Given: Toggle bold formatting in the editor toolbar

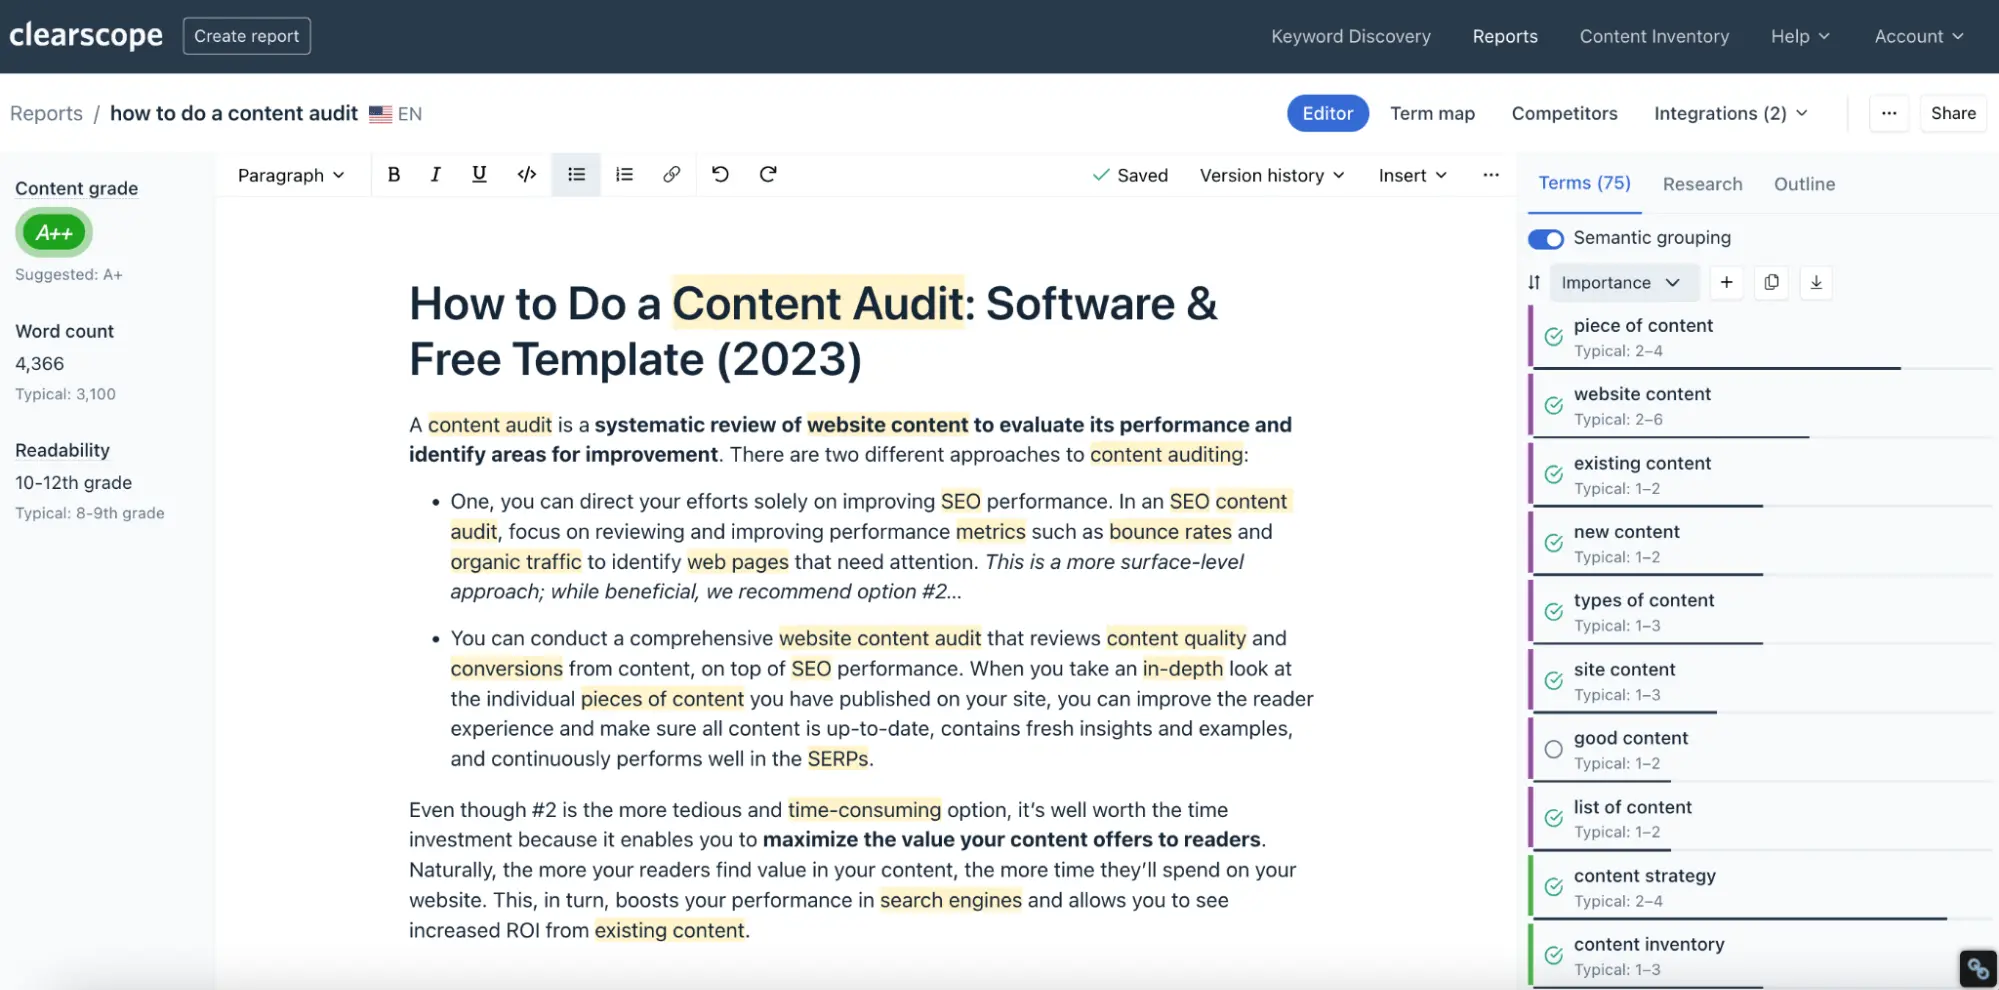Looking at the screenshot, I should coord(394,174).
